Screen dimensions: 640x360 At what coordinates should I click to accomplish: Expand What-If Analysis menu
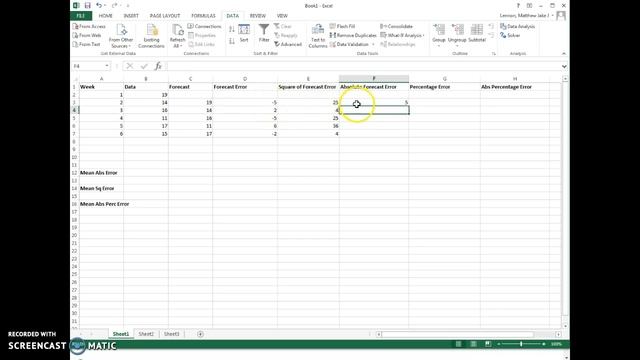(402, 35)
